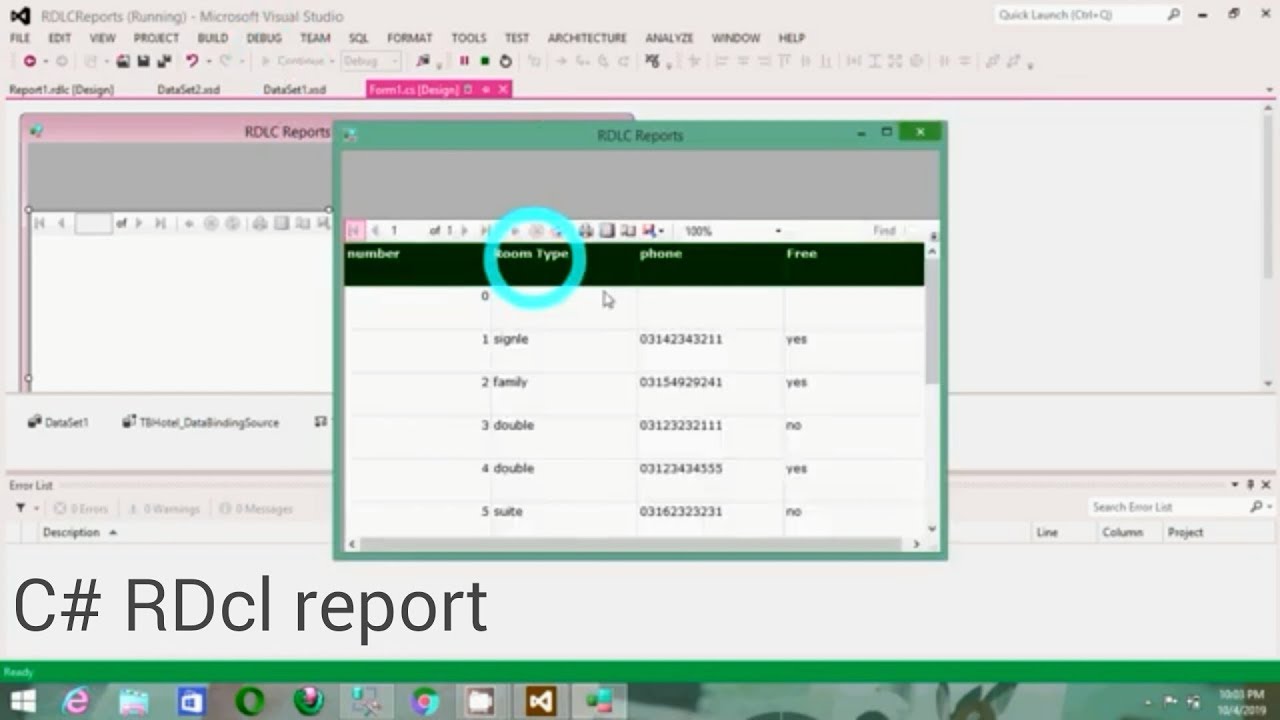Image resolution: width=1280 pixels, height=720 pixels.
Task: Select TBHotel_DataBindingSource component in tray
Action: 200,423
